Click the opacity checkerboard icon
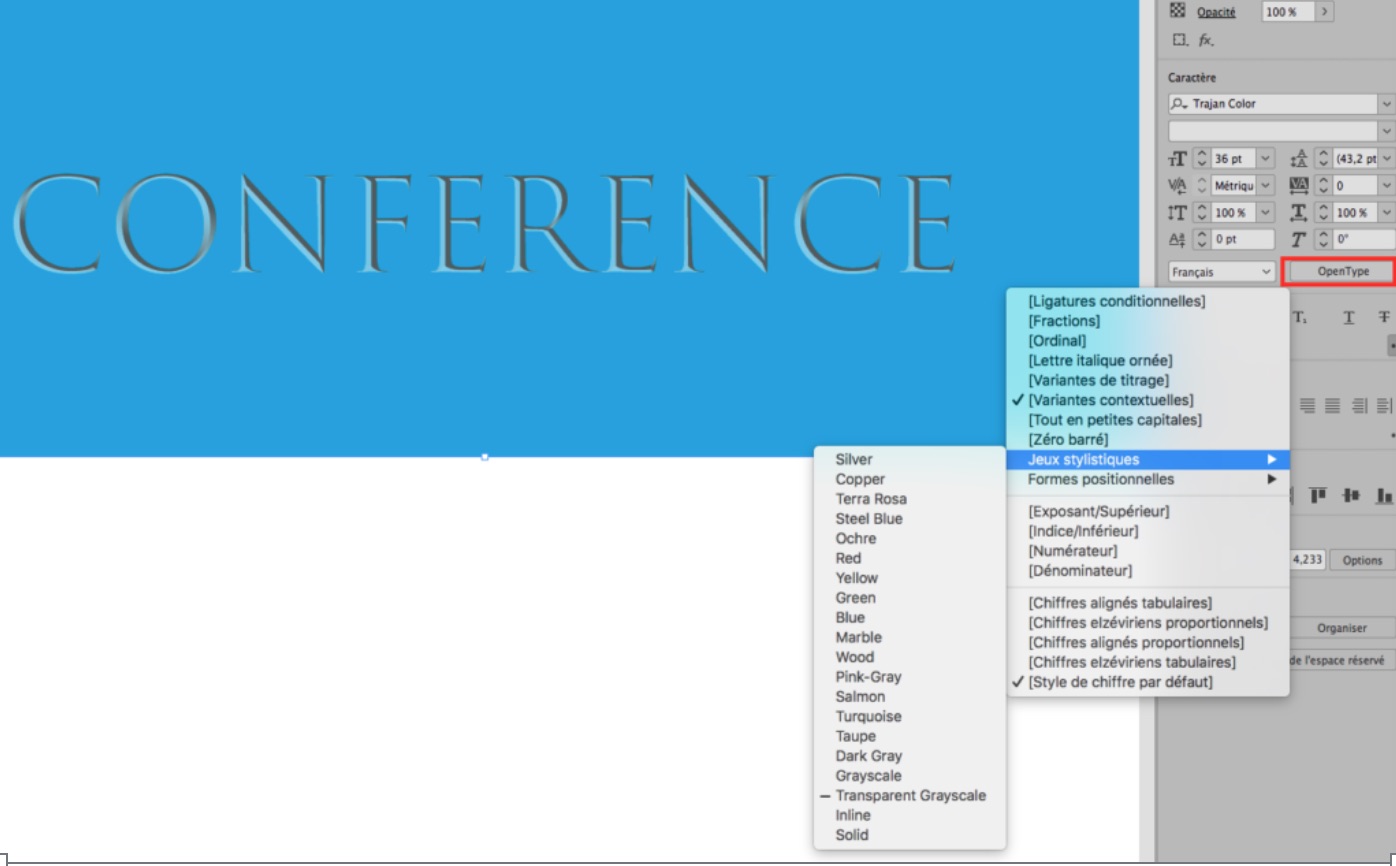Viewport: 1396px width, 866px height. 1177,12
